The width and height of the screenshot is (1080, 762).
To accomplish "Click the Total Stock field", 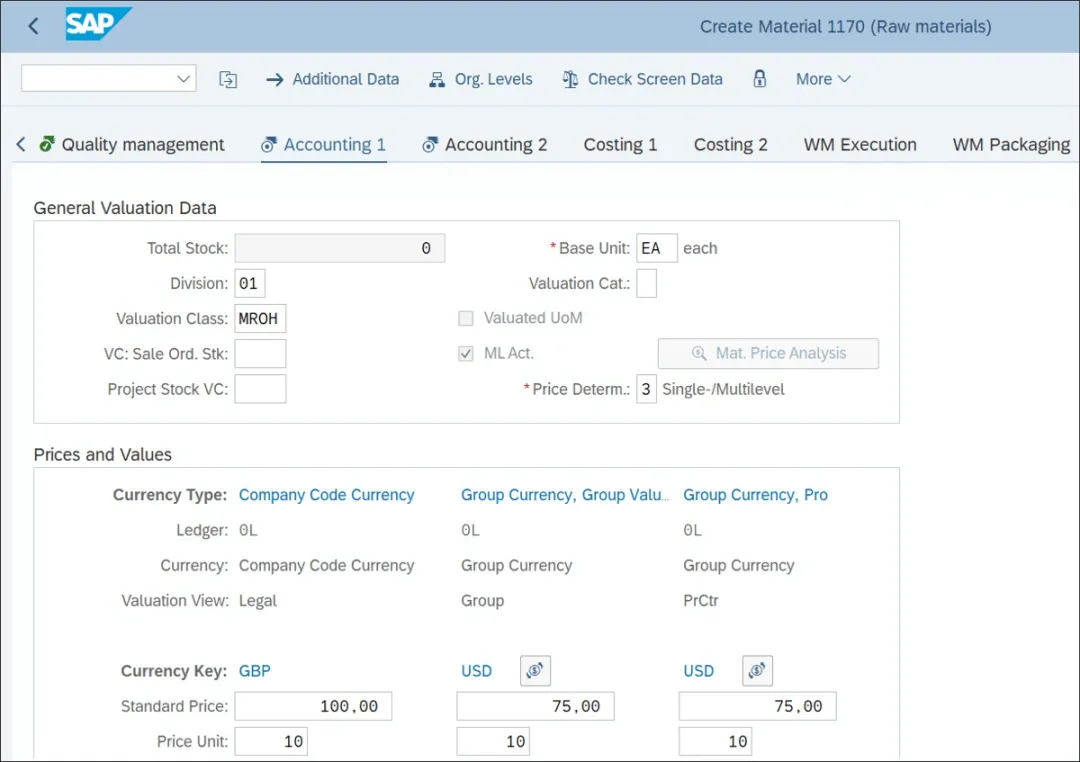I will [340, 248].
